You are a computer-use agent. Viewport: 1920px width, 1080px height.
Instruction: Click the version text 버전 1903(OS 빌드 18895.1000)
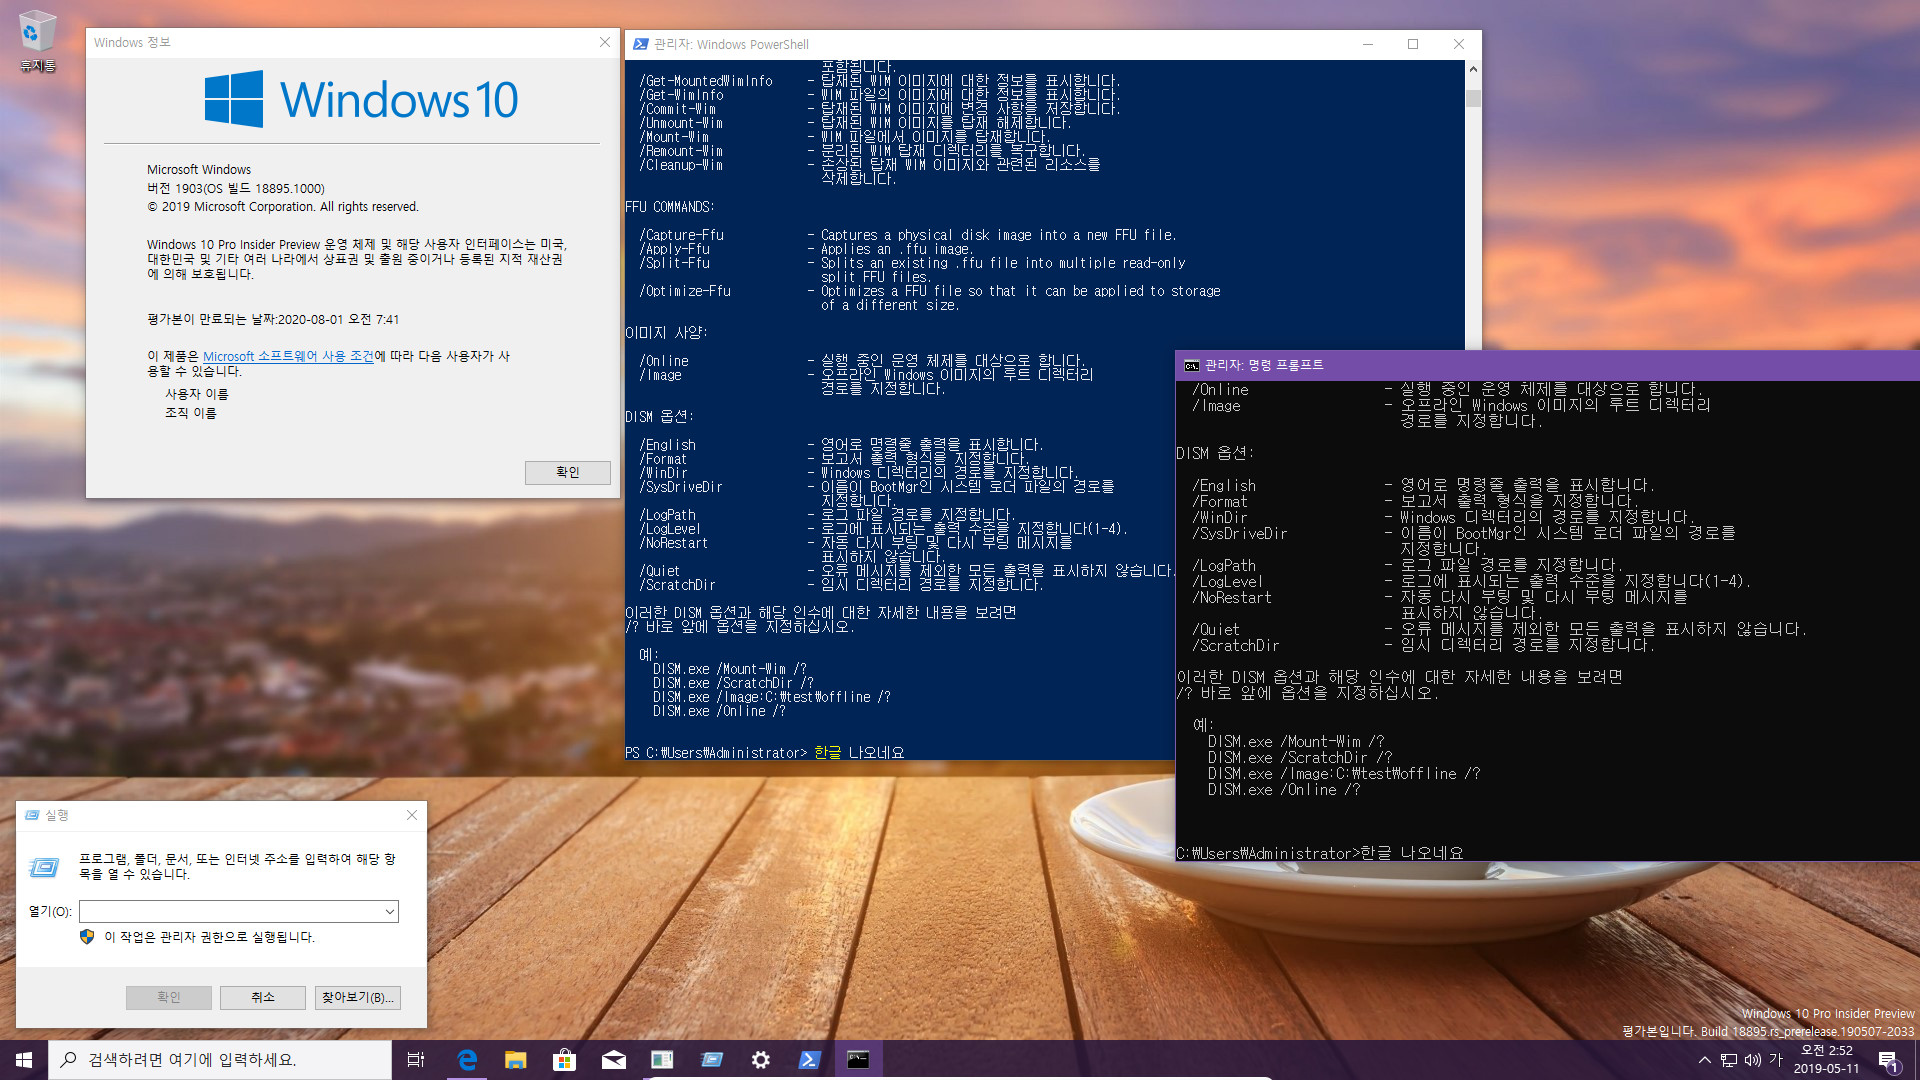point(236,188)
